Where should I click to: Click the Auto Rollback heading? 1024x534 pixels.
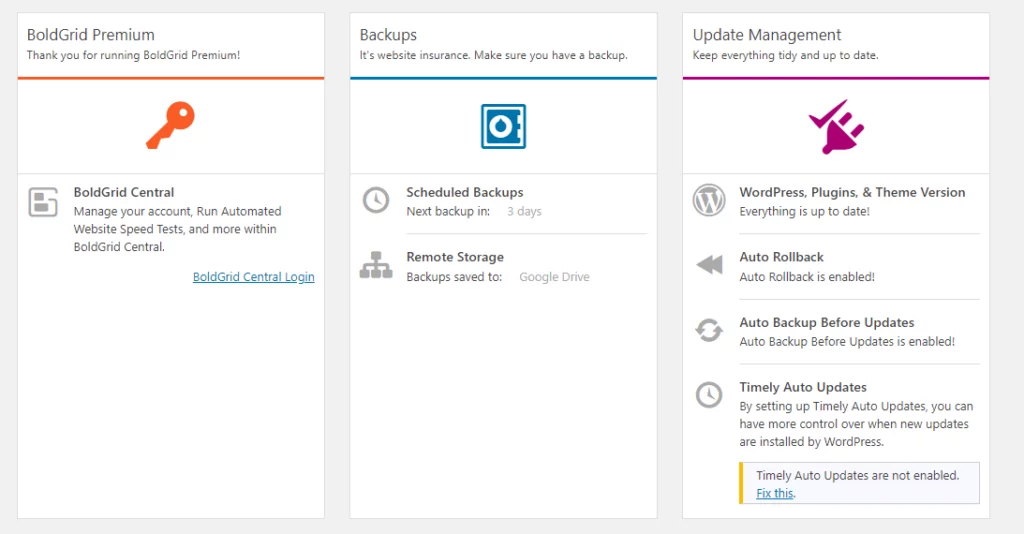[782, 257]
